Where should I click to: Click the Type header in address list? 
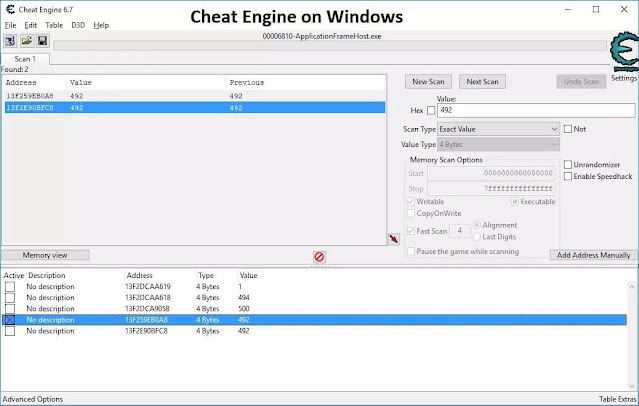click(x=206, y=276)
